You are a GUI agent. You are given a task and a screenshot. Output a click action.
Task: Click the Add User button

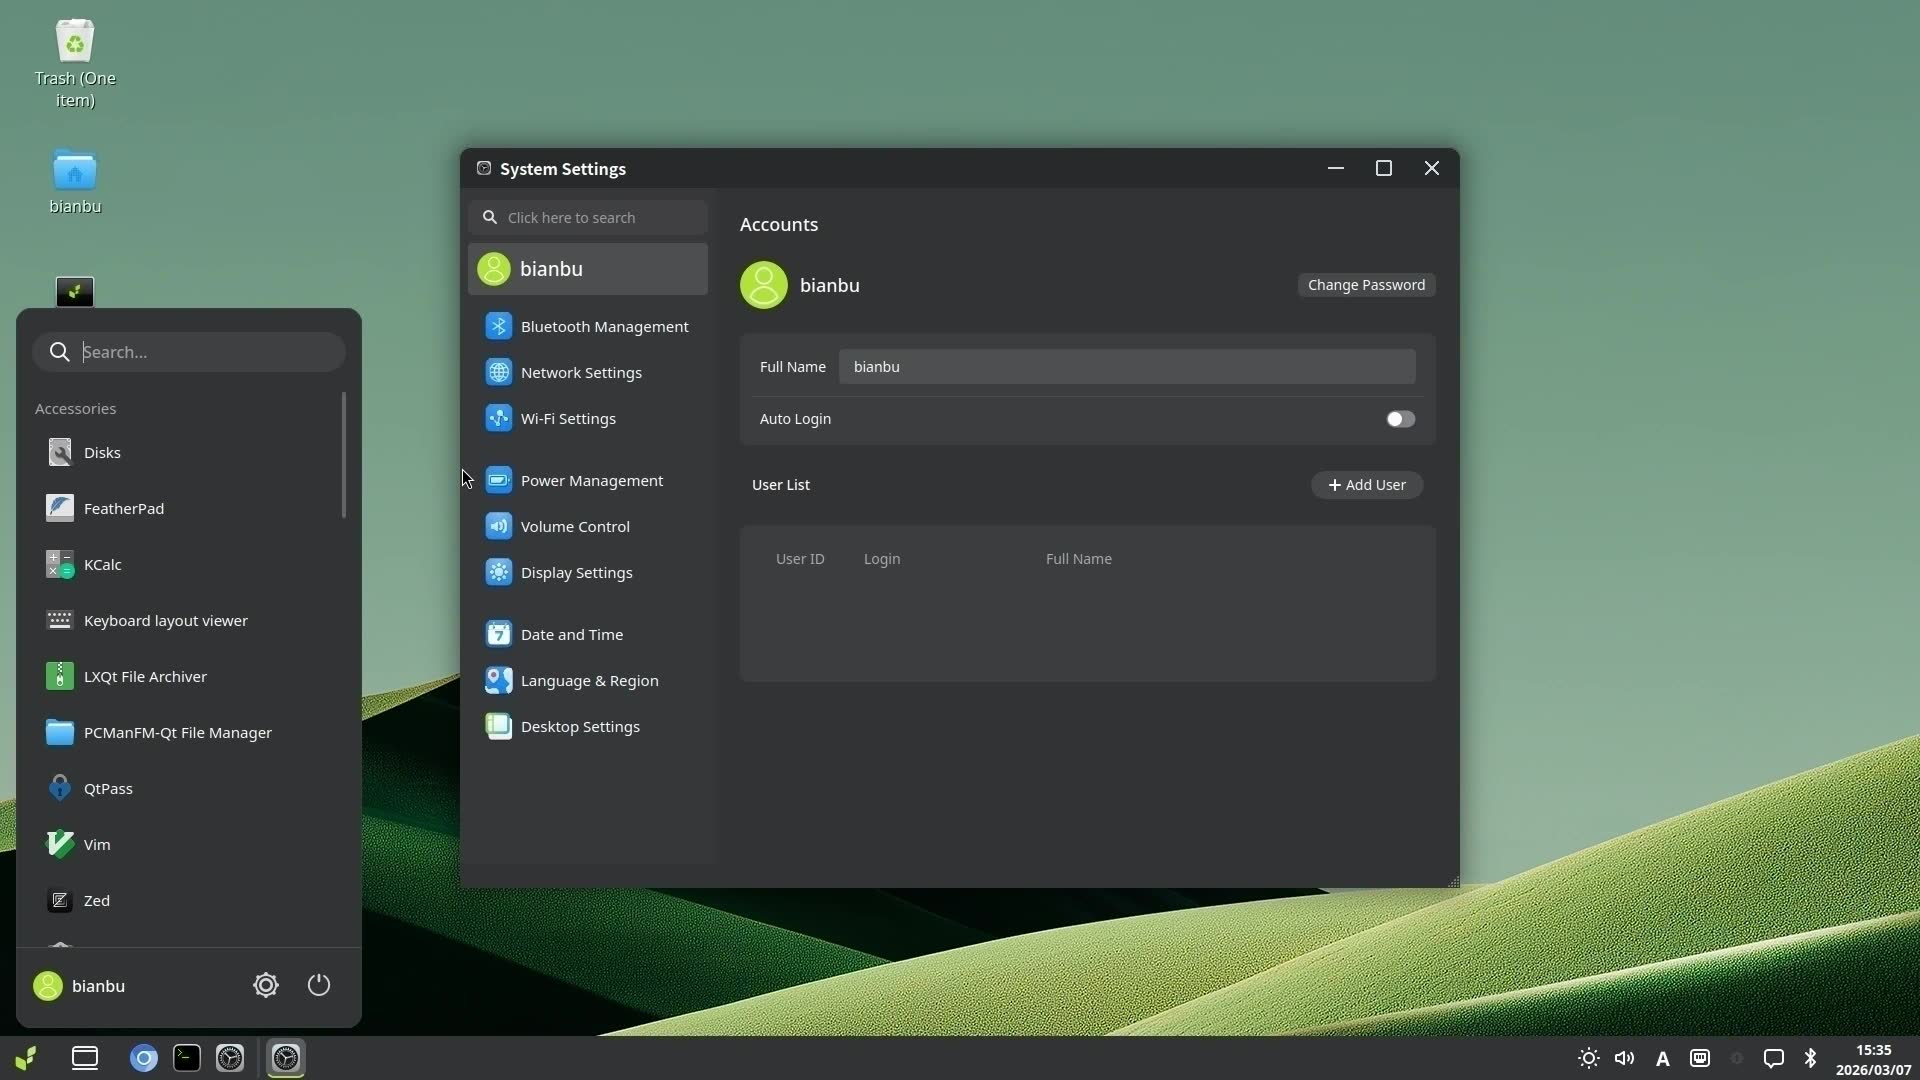(x=1366, y=485)
